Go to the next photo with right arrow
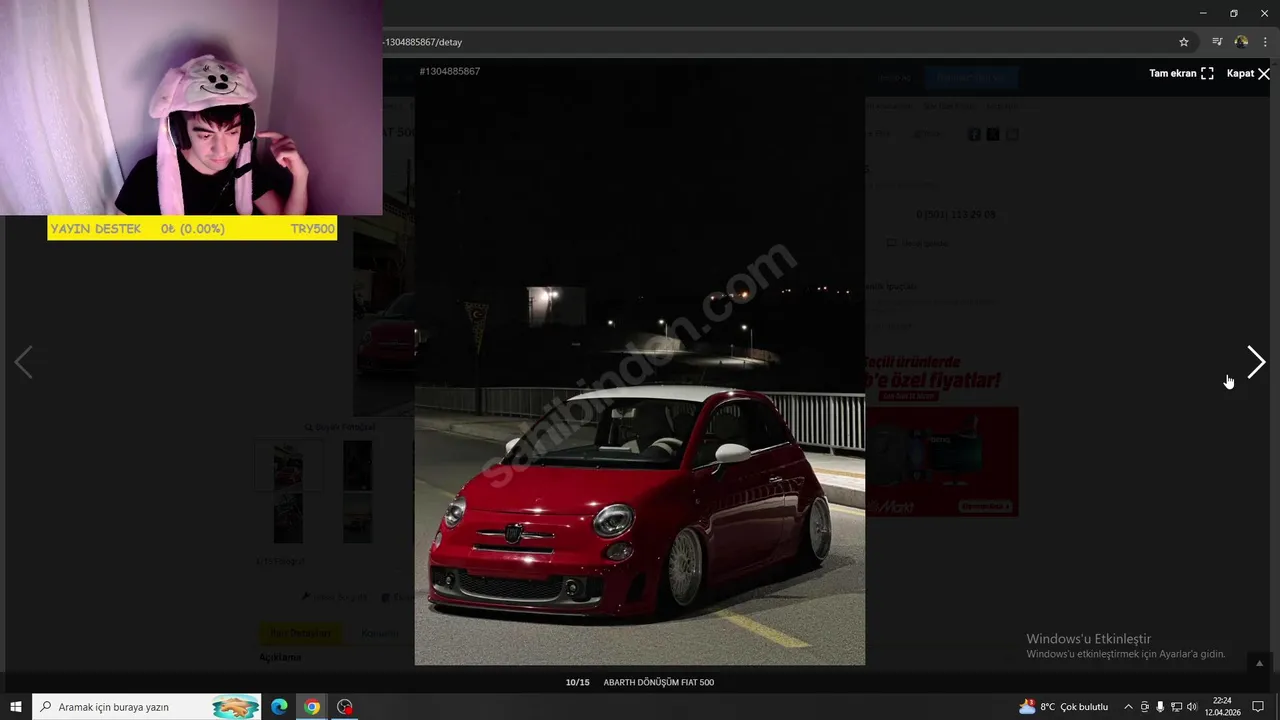This screenshot has width=1280, height=720. point(1256,362)
